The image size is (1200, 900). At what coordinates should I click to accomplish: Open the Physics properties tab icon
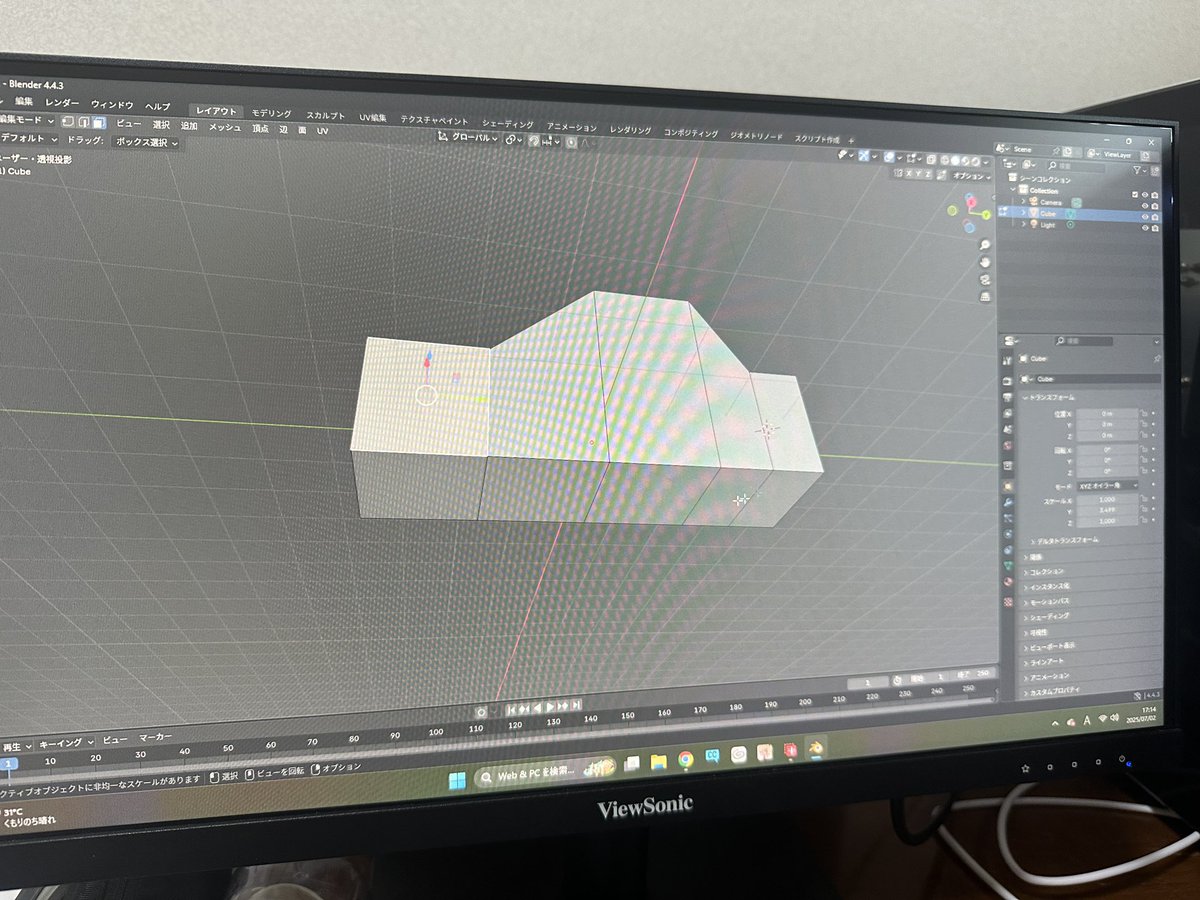click(1007, 533)
